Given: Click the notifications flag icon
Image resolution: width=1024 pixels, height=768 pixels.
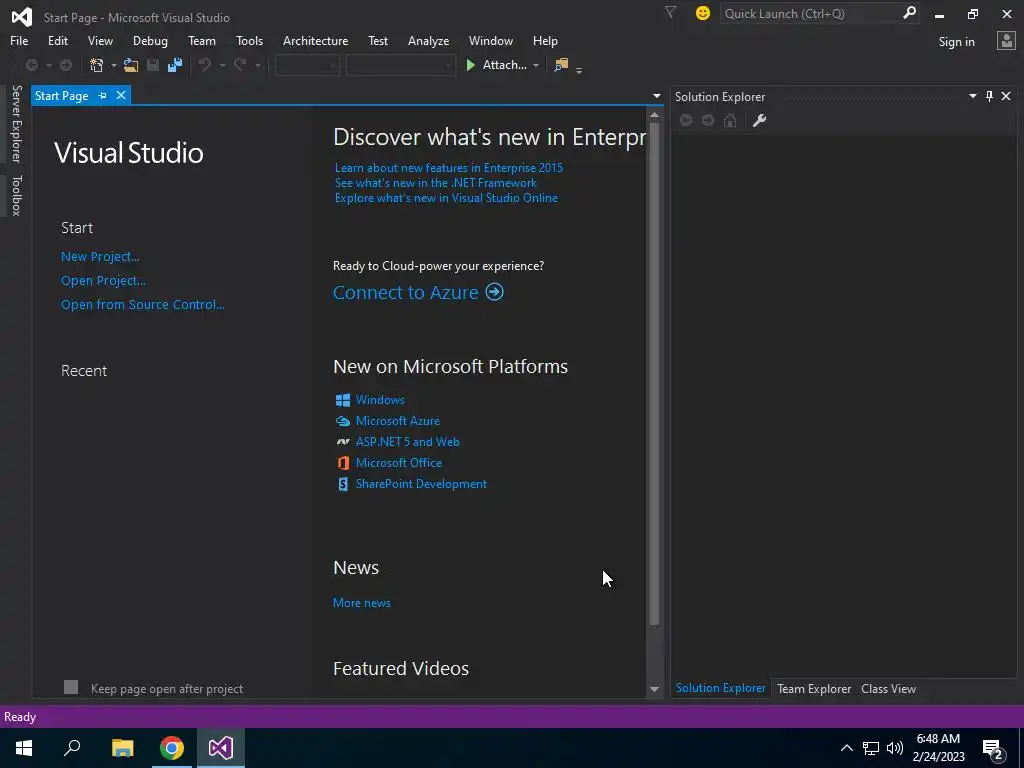Looking at the screenshot, I should [x=670, y=12].
